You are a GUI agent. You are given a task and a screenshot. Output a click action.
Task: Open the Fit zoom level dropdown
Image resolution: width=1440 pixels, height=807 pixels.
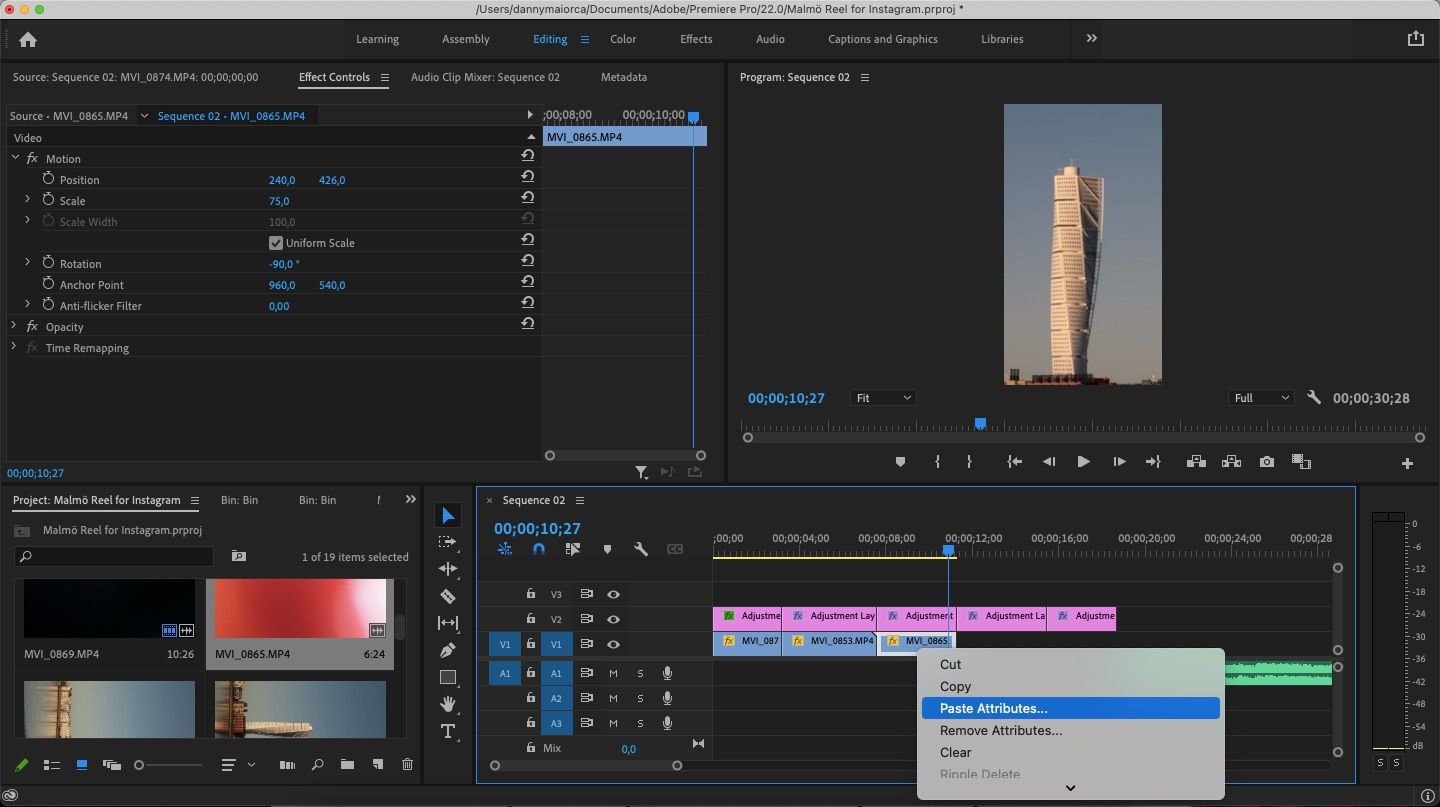[x=884, y=398]
